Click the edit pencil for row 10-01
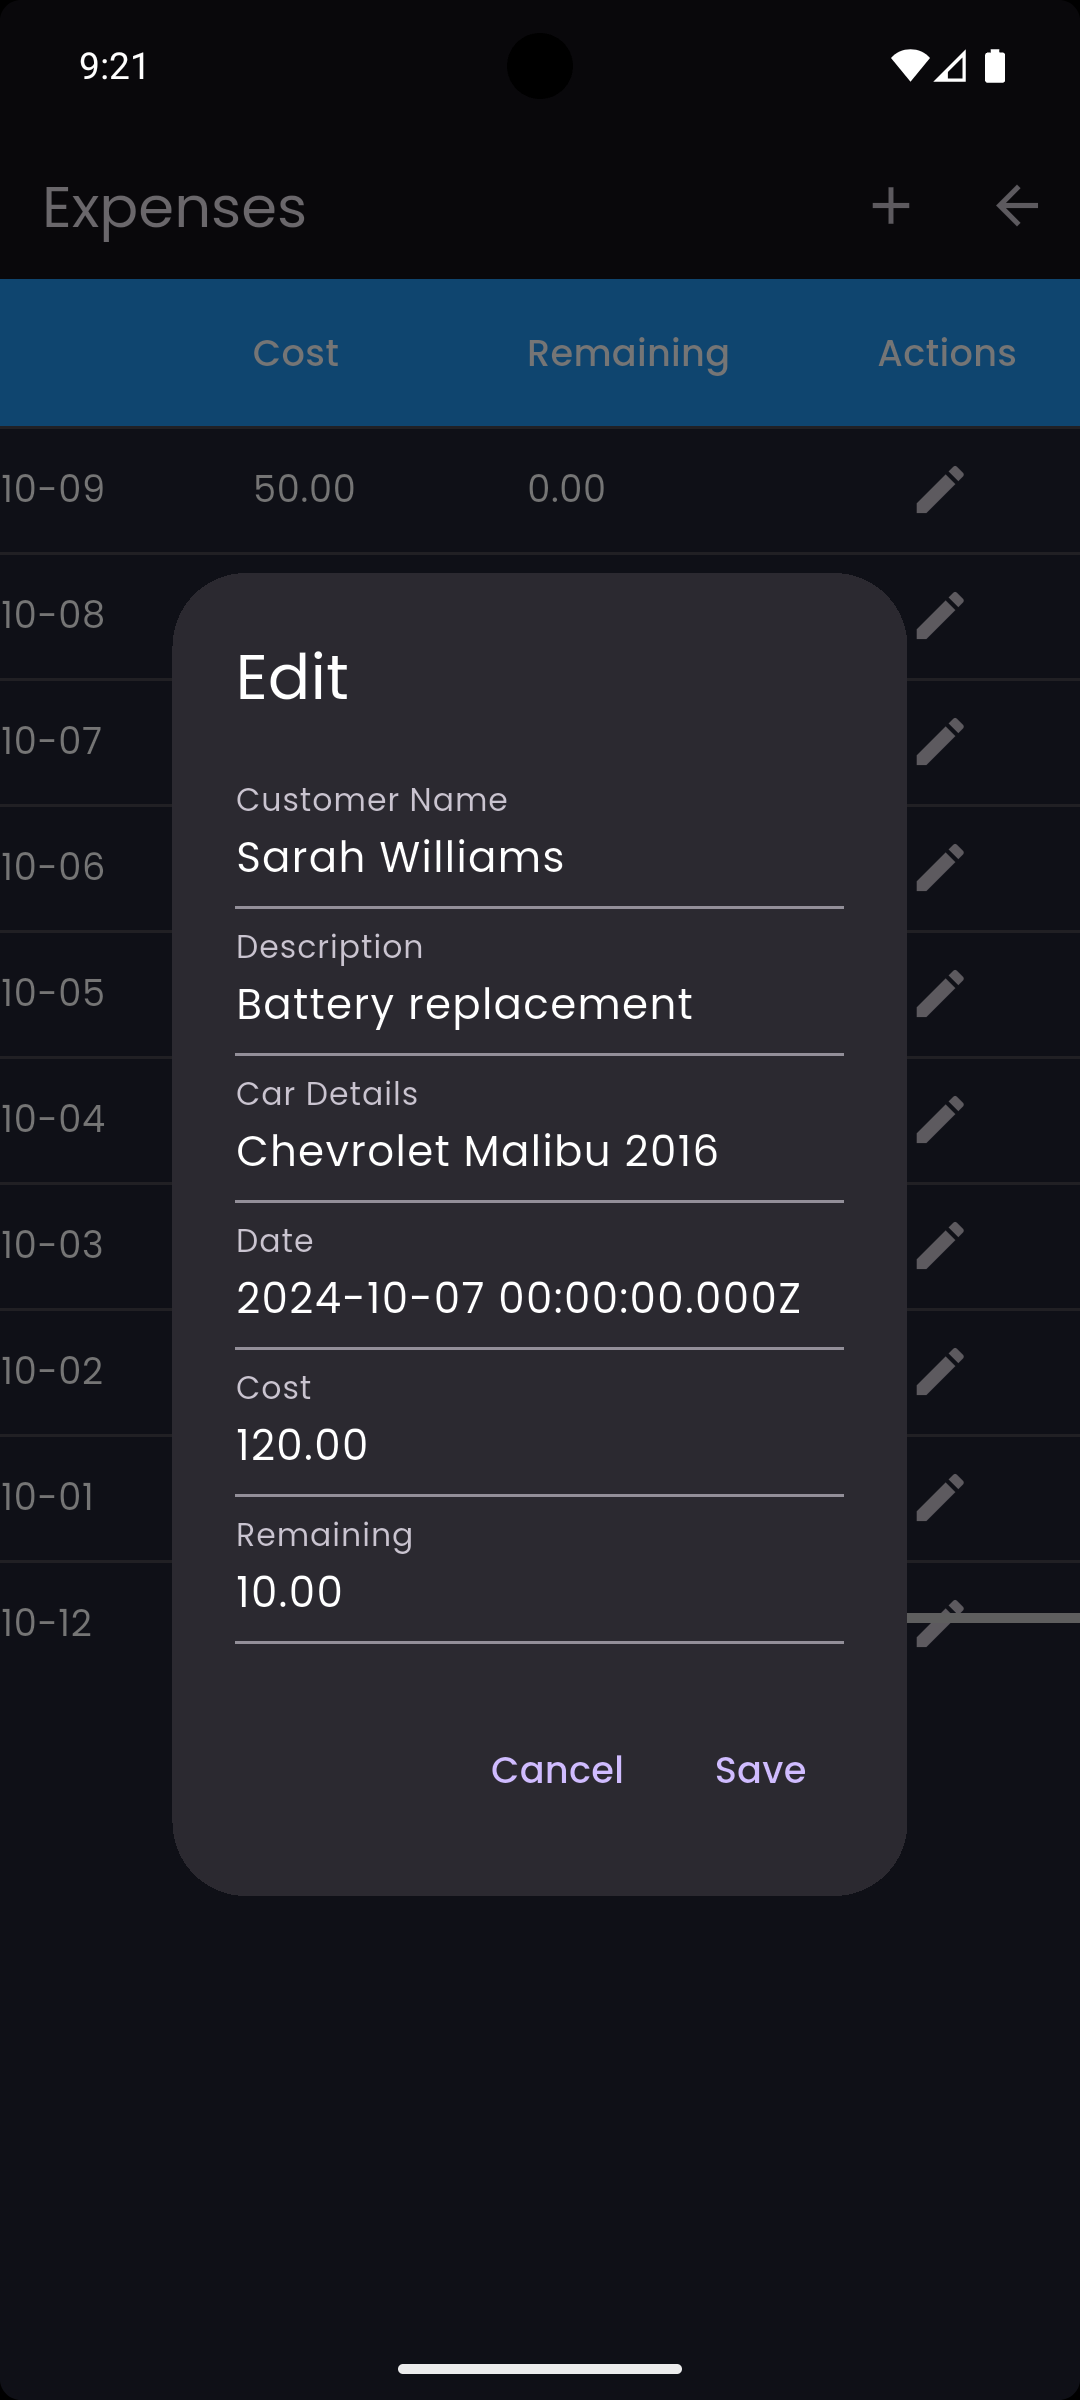This screenshot has height=2400, width=1080. (x=938, y=1497)
